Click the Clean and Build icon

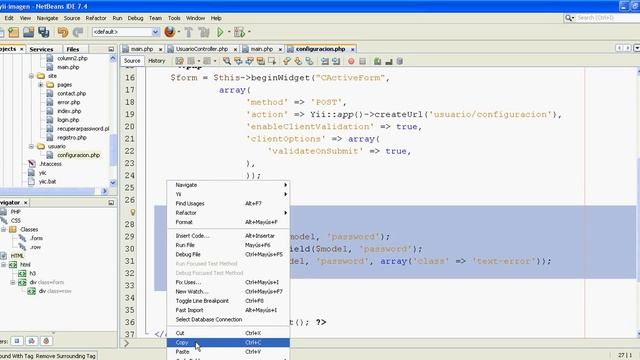pos(204,32)
